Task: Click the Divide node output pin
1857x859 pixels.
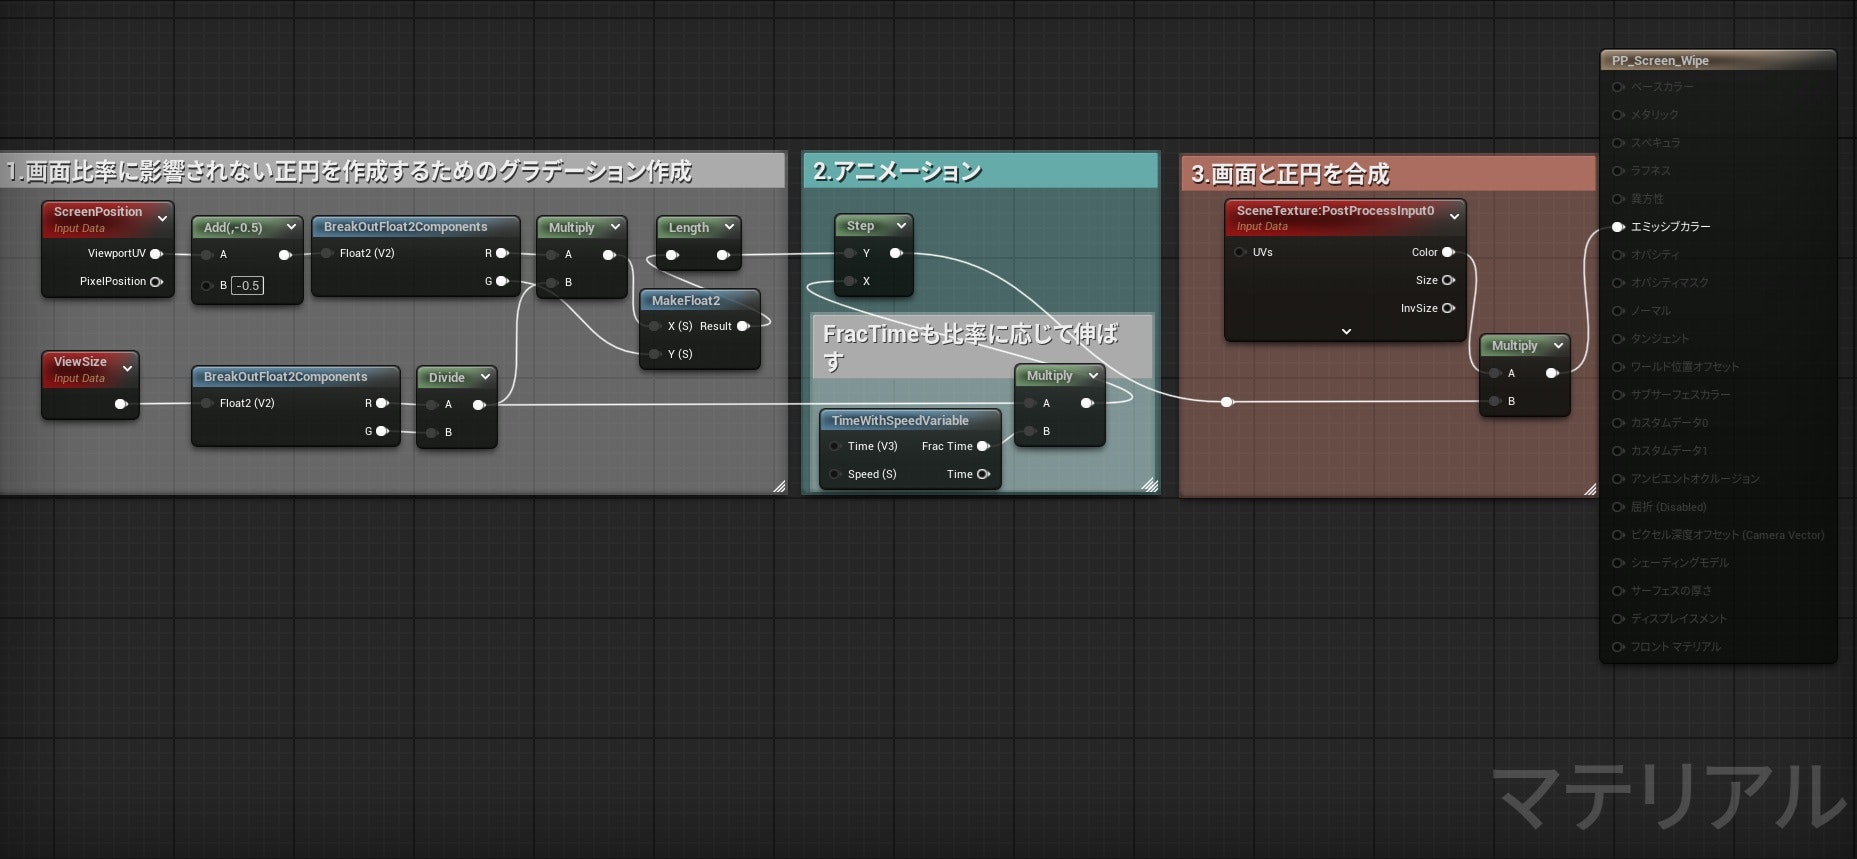Action: click(x=479, y=405)
